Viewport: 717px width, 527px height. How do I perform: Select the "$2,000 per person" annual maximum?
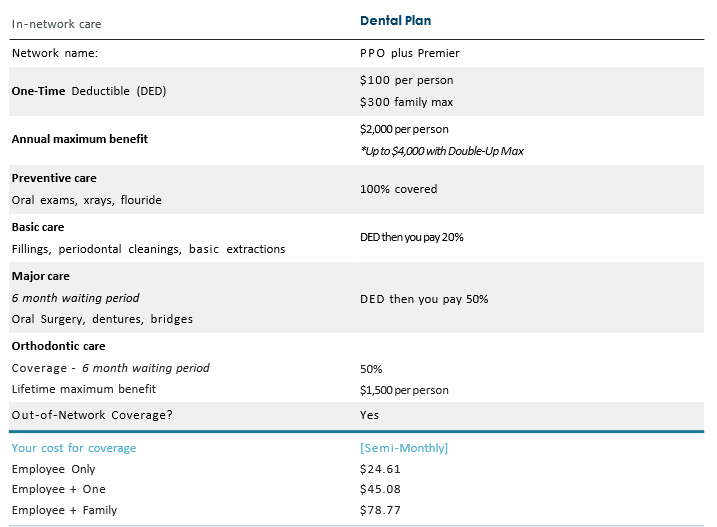tap(404, 129)
